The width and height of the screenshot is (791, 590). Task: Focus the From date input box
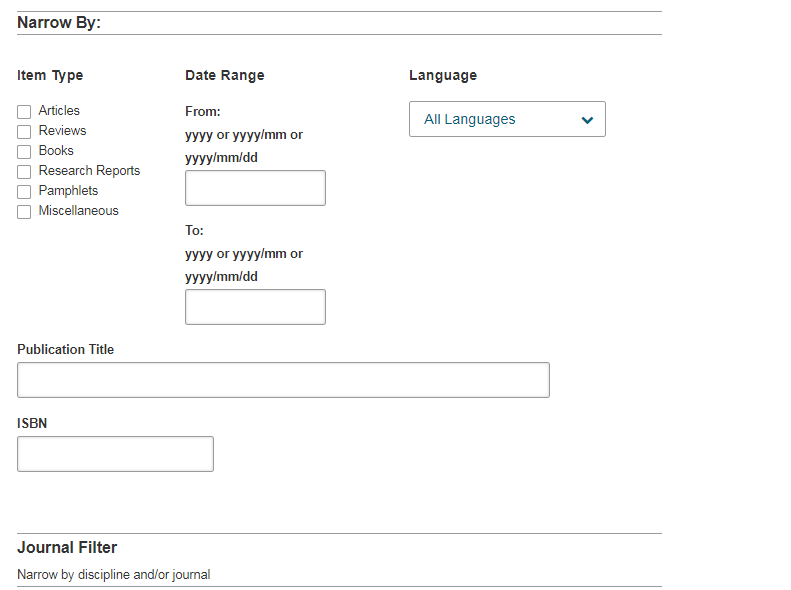click(x=255, y=188)
